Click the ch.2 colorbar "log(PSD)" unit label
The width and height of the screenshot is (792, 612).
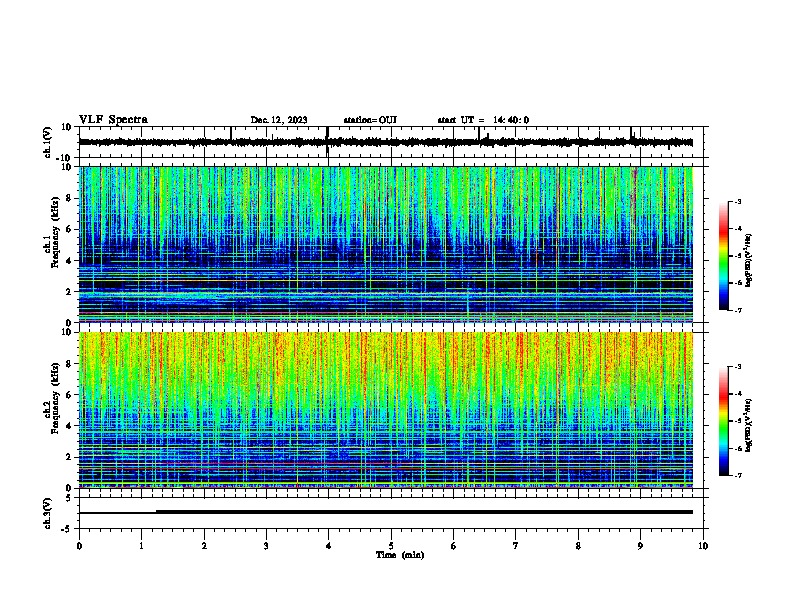(x=748, y=425)
